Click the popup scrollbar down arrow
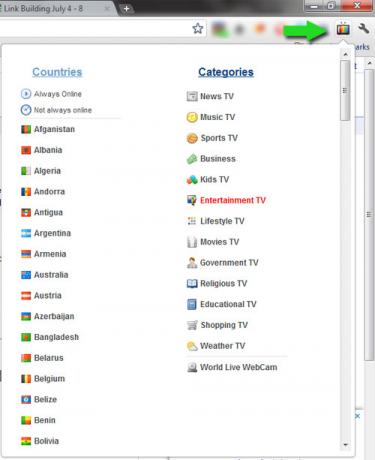This screenshot has height=460, width=375. (x=346, y=445)
